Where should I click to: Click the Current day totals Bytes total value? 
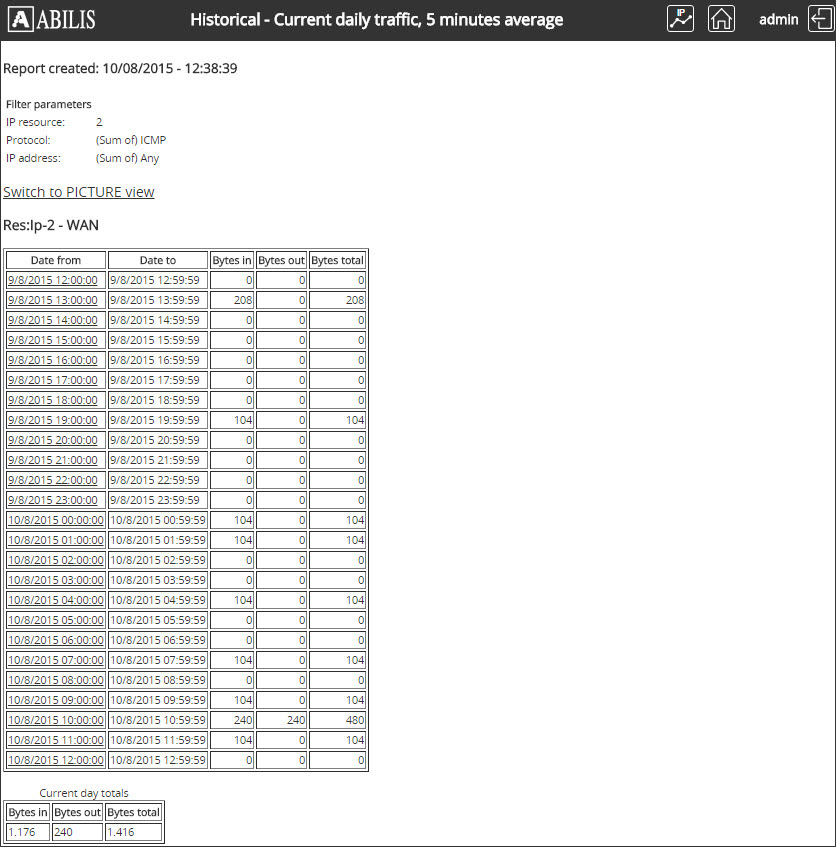[133, 831]
